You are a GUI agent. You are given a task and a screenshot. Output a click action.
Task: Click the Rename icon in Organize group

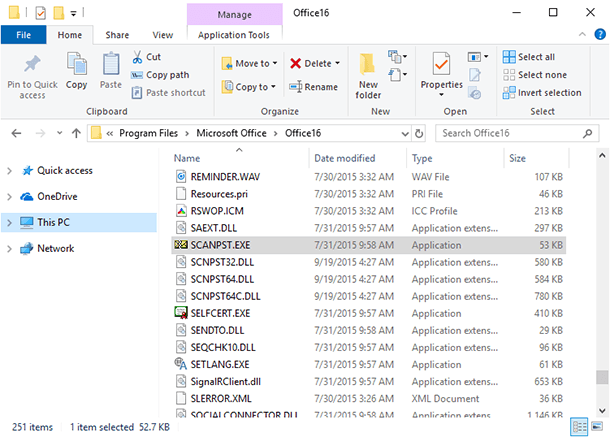coord(296,87)
